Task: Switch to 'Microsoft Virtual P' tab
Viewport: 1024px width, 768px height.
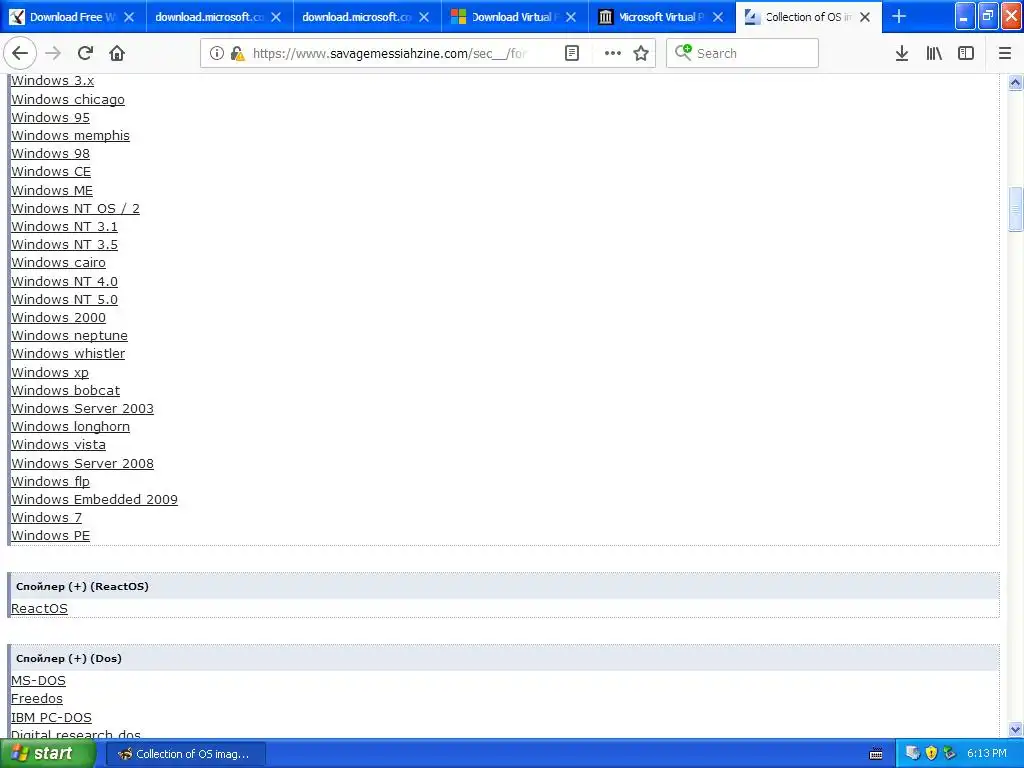Action: tap(662, 17)
